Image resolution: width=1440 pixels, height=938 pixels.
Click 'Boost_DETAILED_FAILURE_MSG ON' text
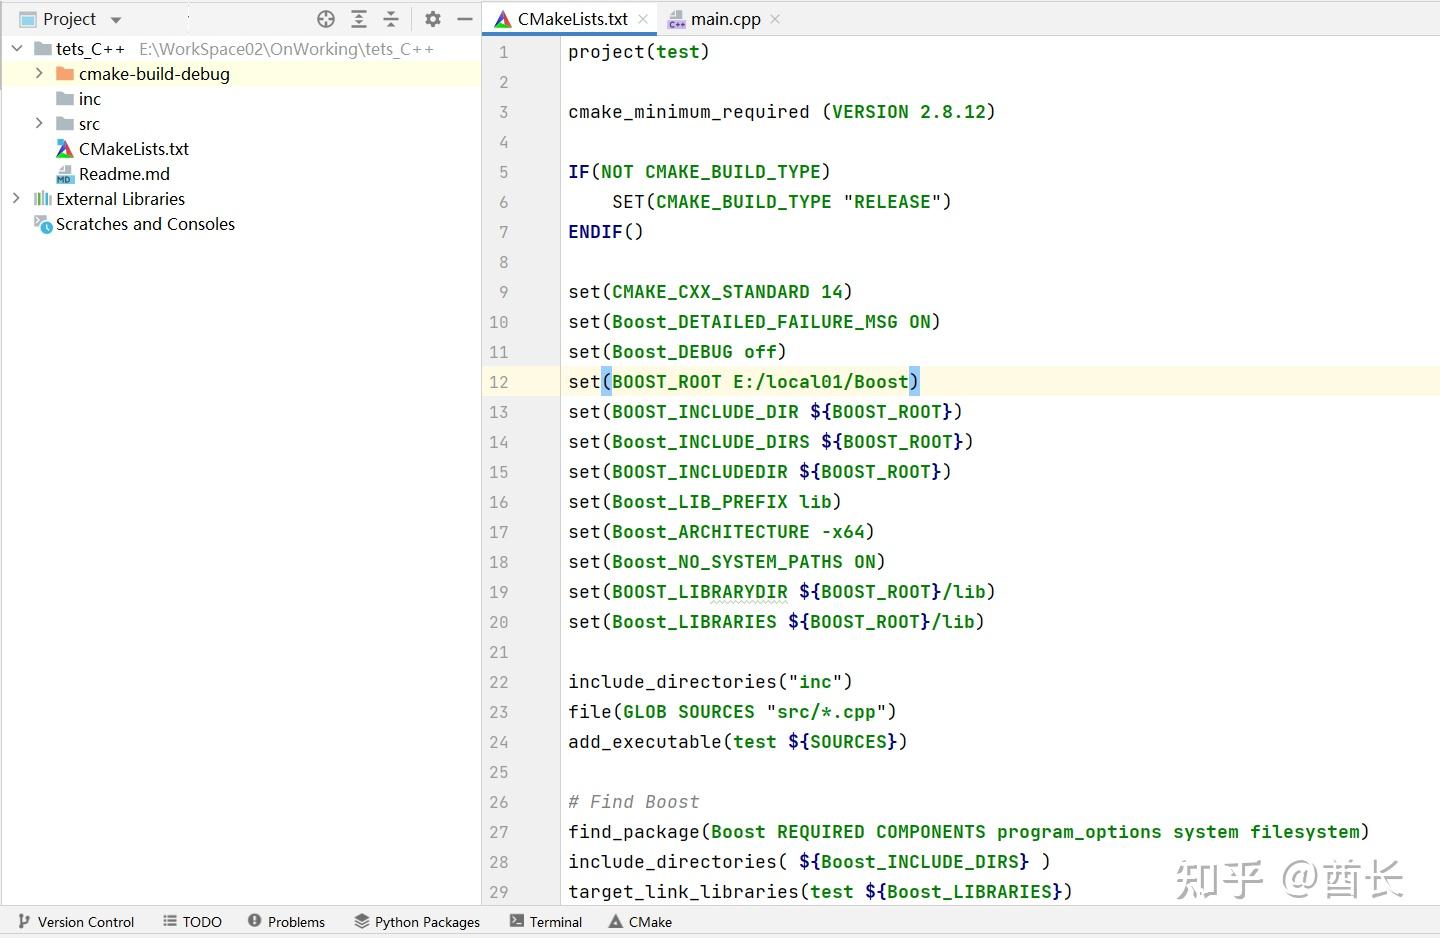tap(771, 322)
